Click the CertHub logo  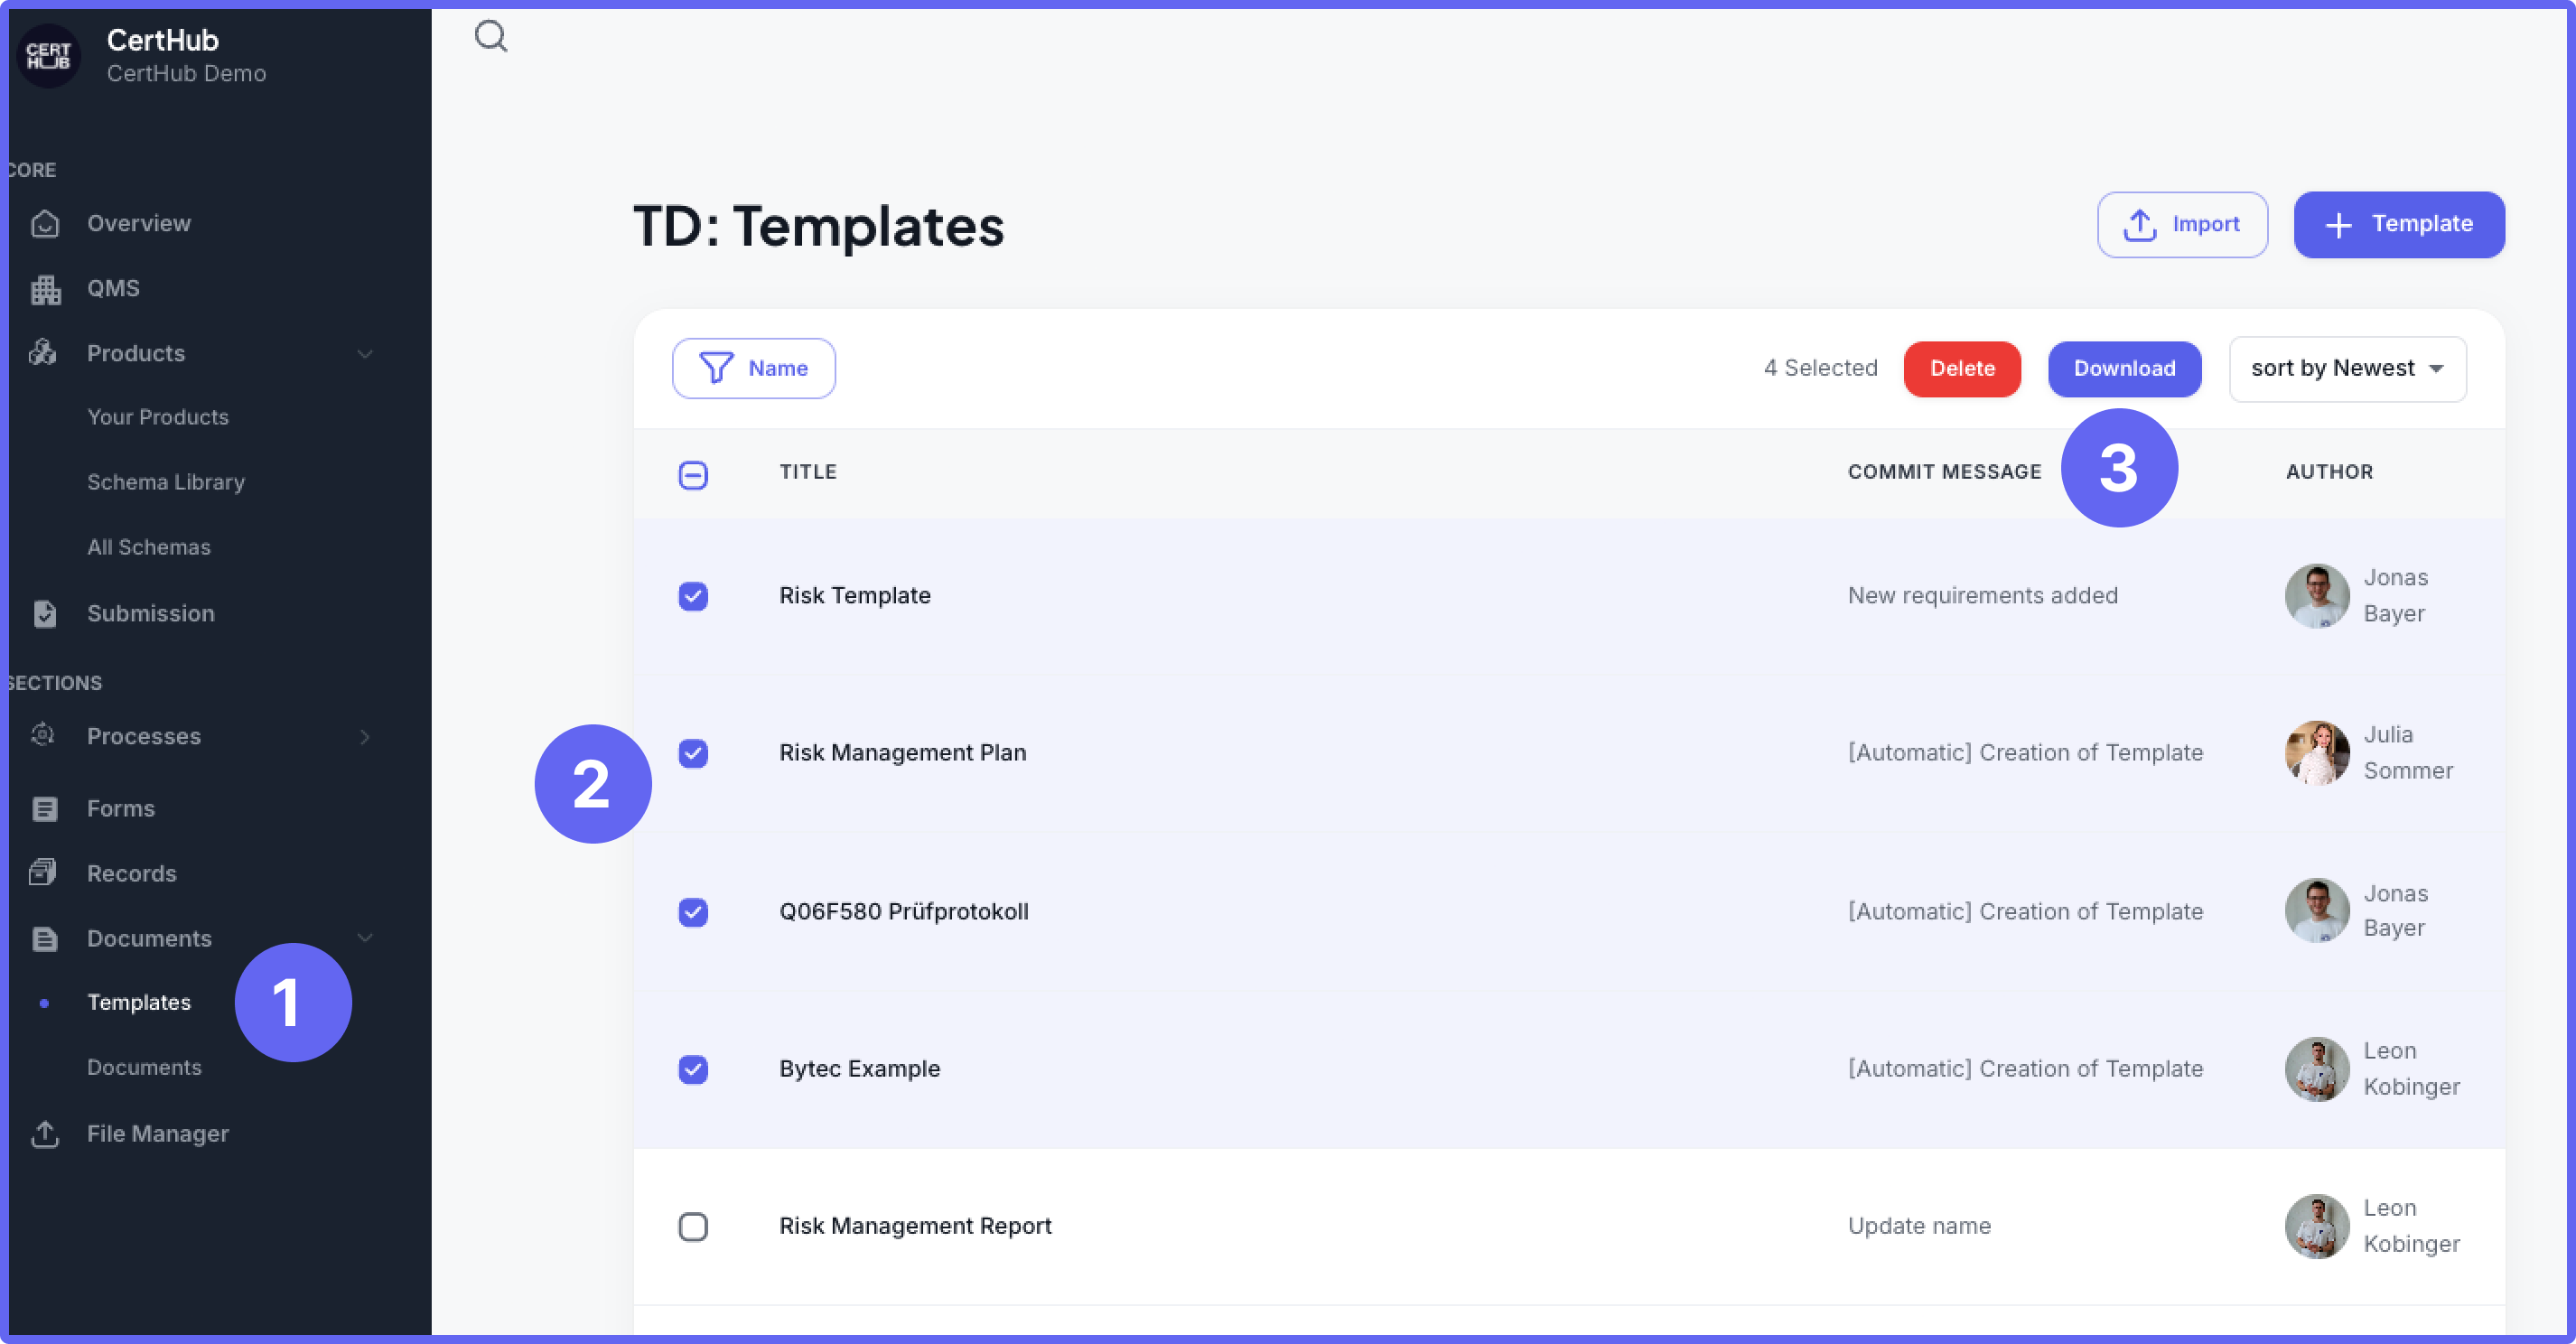tap(49, 56)
